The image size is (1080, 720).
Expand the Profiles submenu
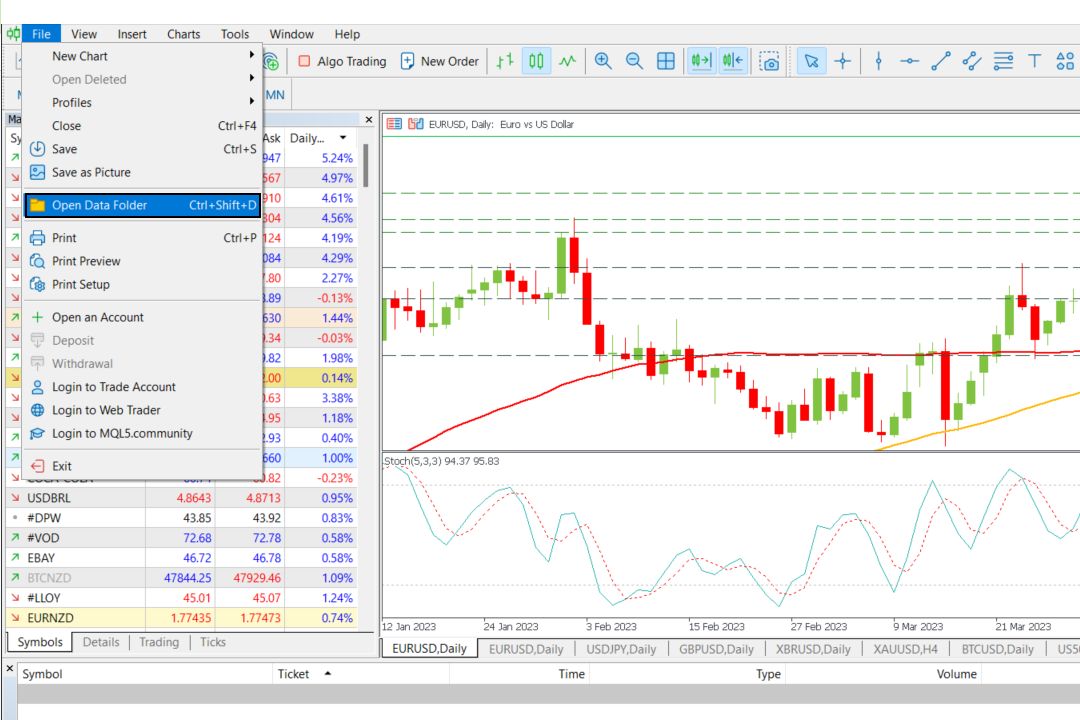pos(143,103)
